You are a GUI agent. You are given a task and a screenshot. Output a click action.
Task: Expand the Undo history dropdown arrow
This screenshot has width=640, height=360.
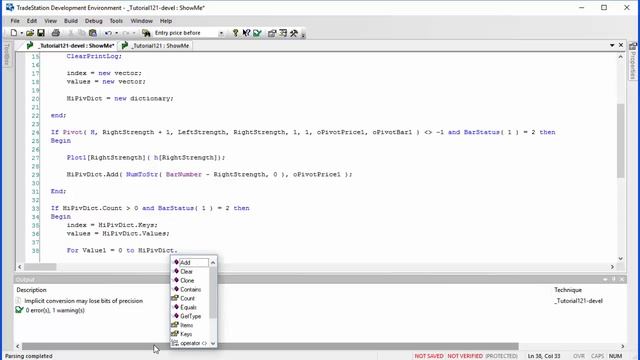117,33
